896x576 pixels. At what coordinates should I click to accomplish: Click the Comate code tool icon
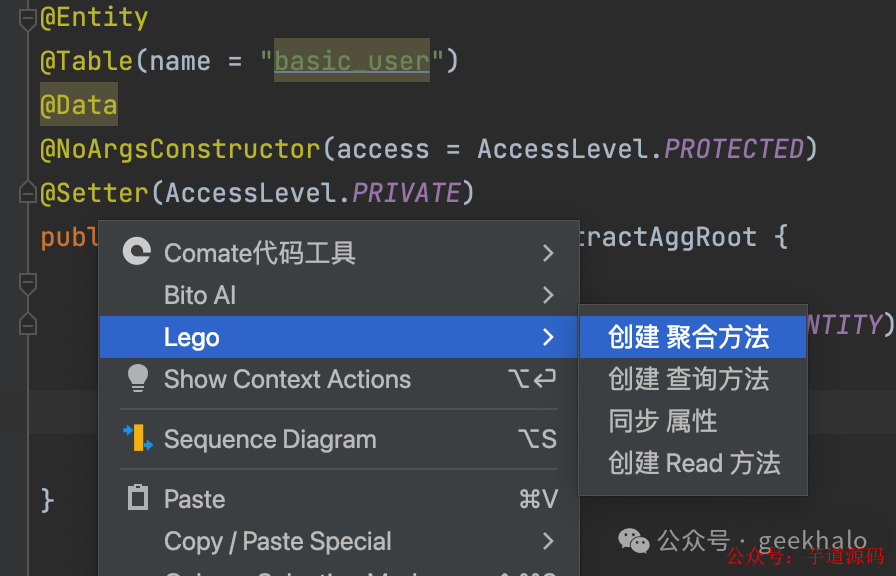137,251
